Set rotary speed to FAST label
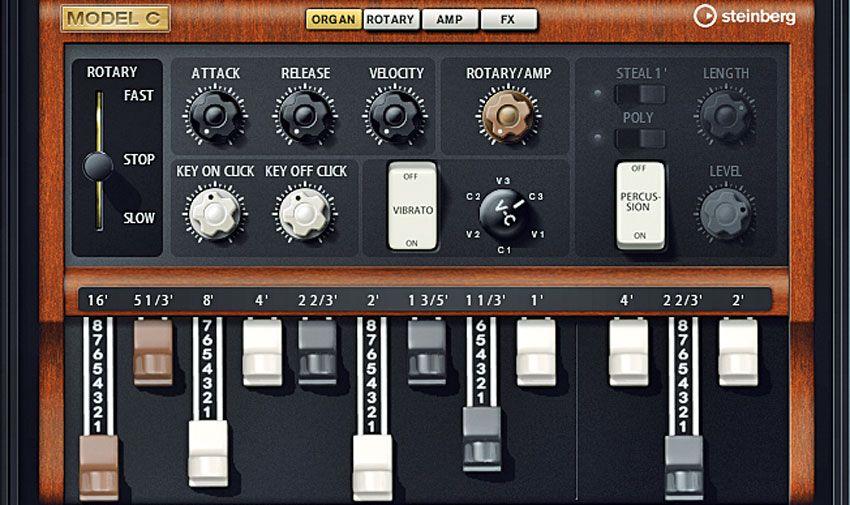The image size is (850, 505). (x=139, y=96)
